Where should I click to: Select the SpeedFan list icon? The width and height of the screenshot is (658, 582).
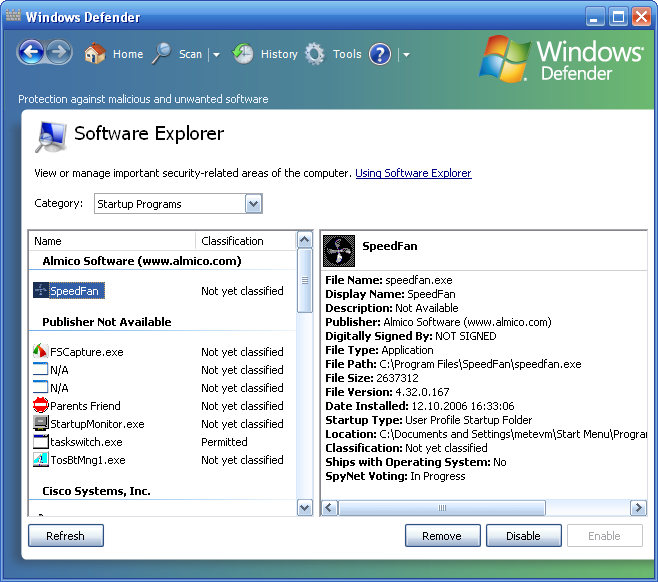(41, 290)
